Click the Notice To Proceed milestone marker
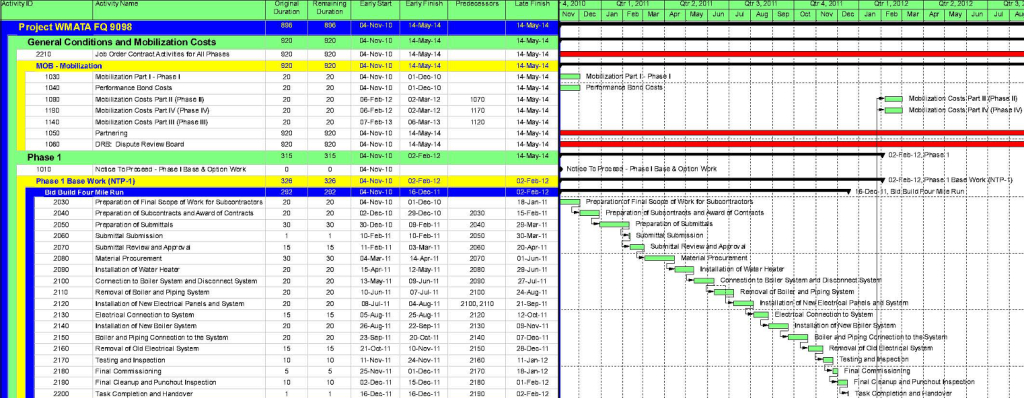 coord(562,169)
